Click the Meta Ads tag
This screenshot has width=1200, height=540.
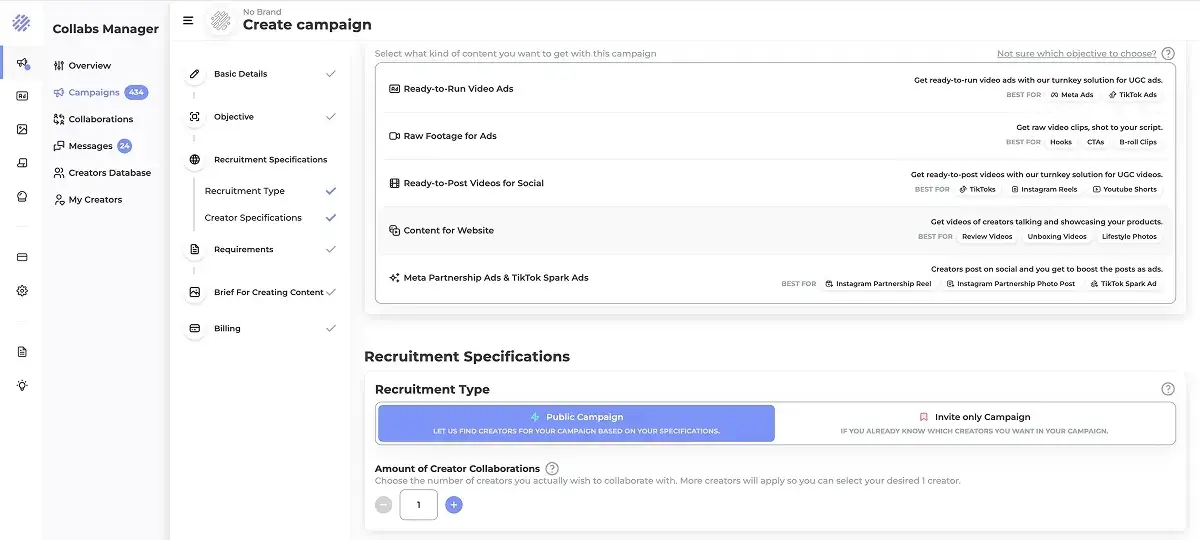1072,95
